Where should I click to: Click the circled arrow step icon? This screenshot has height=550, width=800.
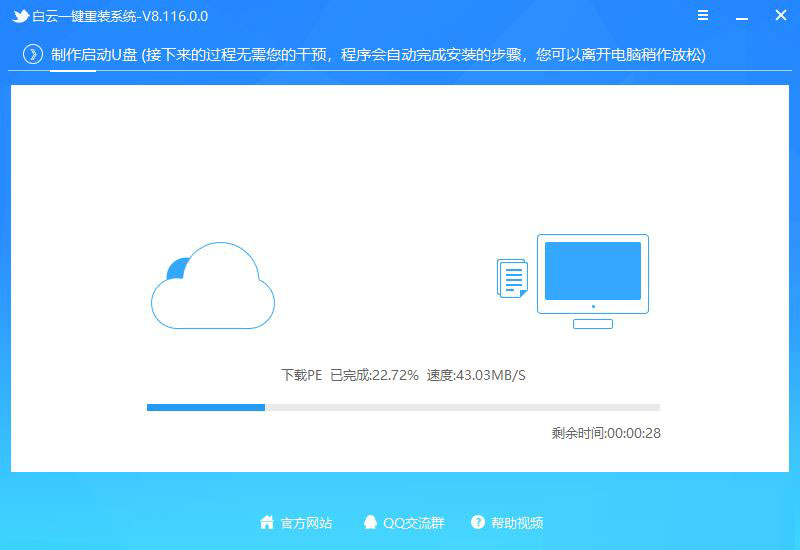pyautogui.click(x=33, y=54)
